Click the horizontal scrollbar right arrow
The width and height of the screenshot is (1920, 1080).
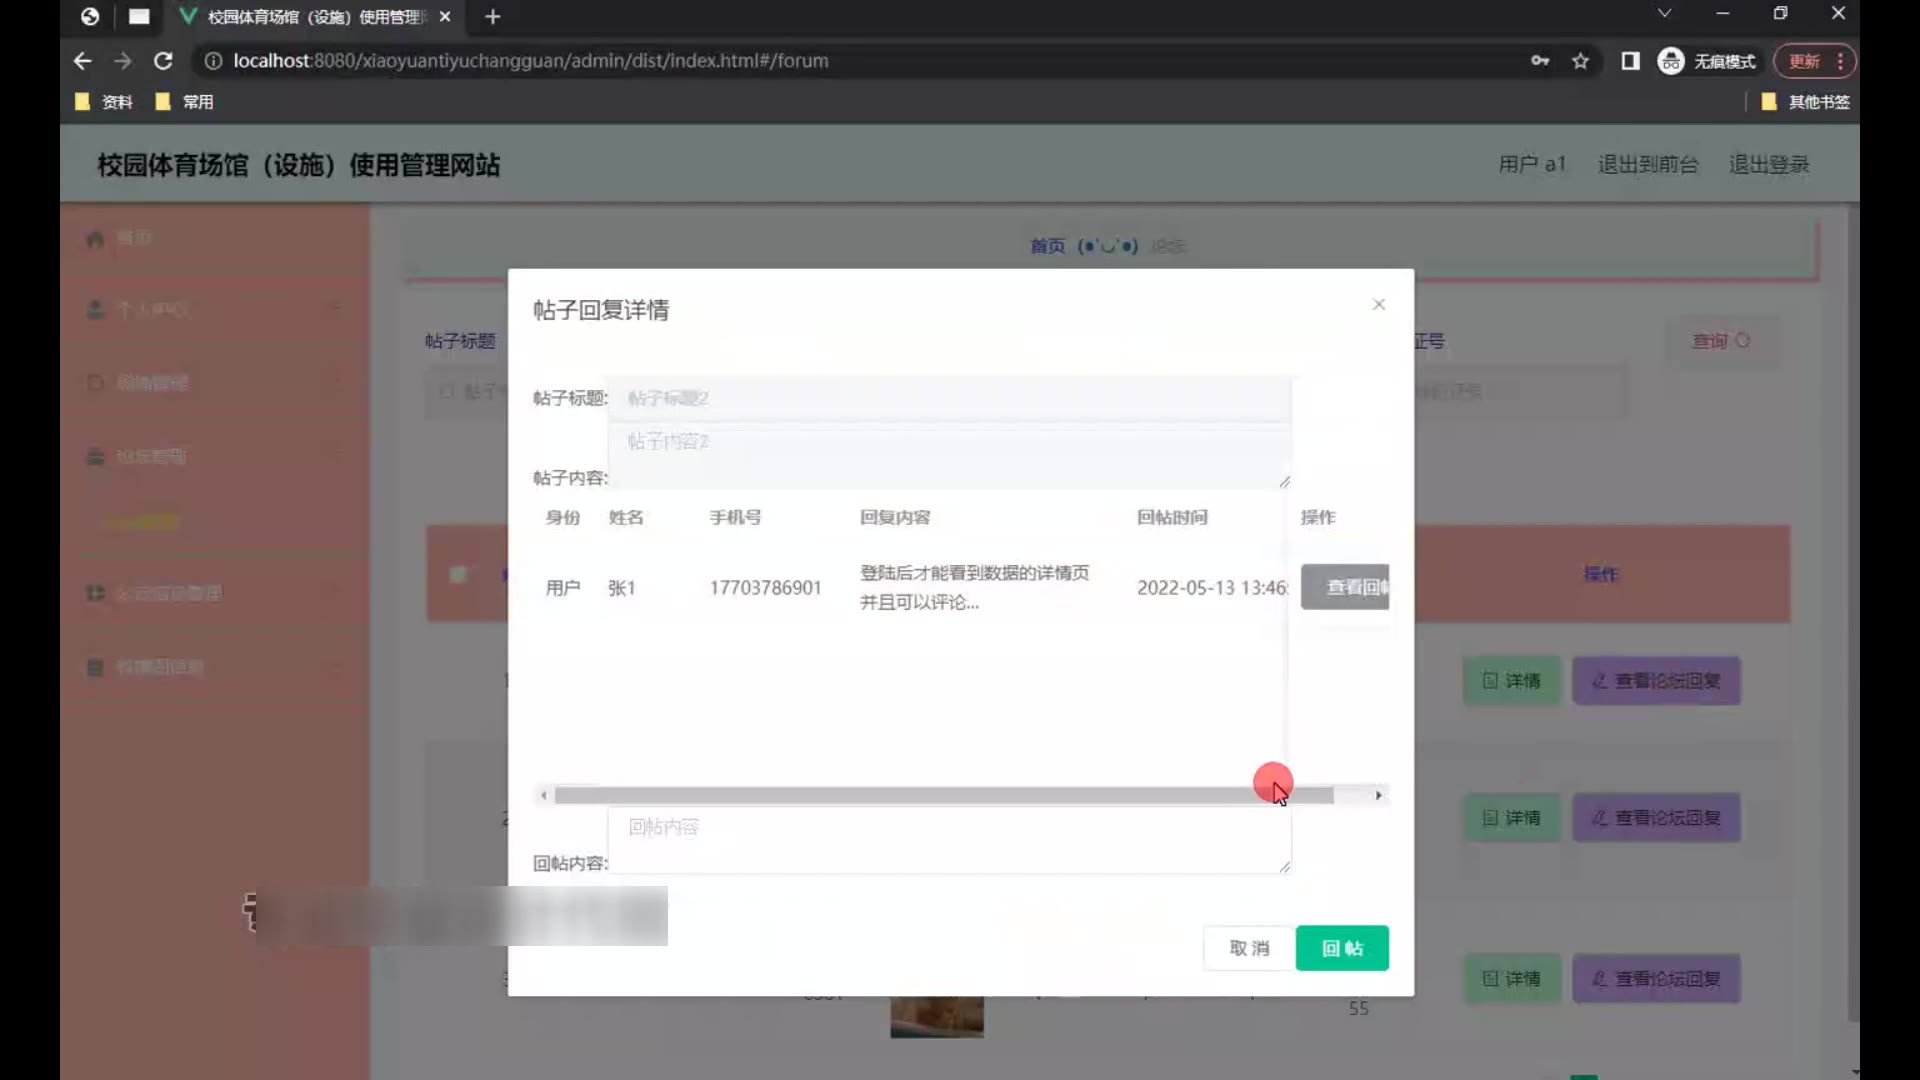point(1378,796)
